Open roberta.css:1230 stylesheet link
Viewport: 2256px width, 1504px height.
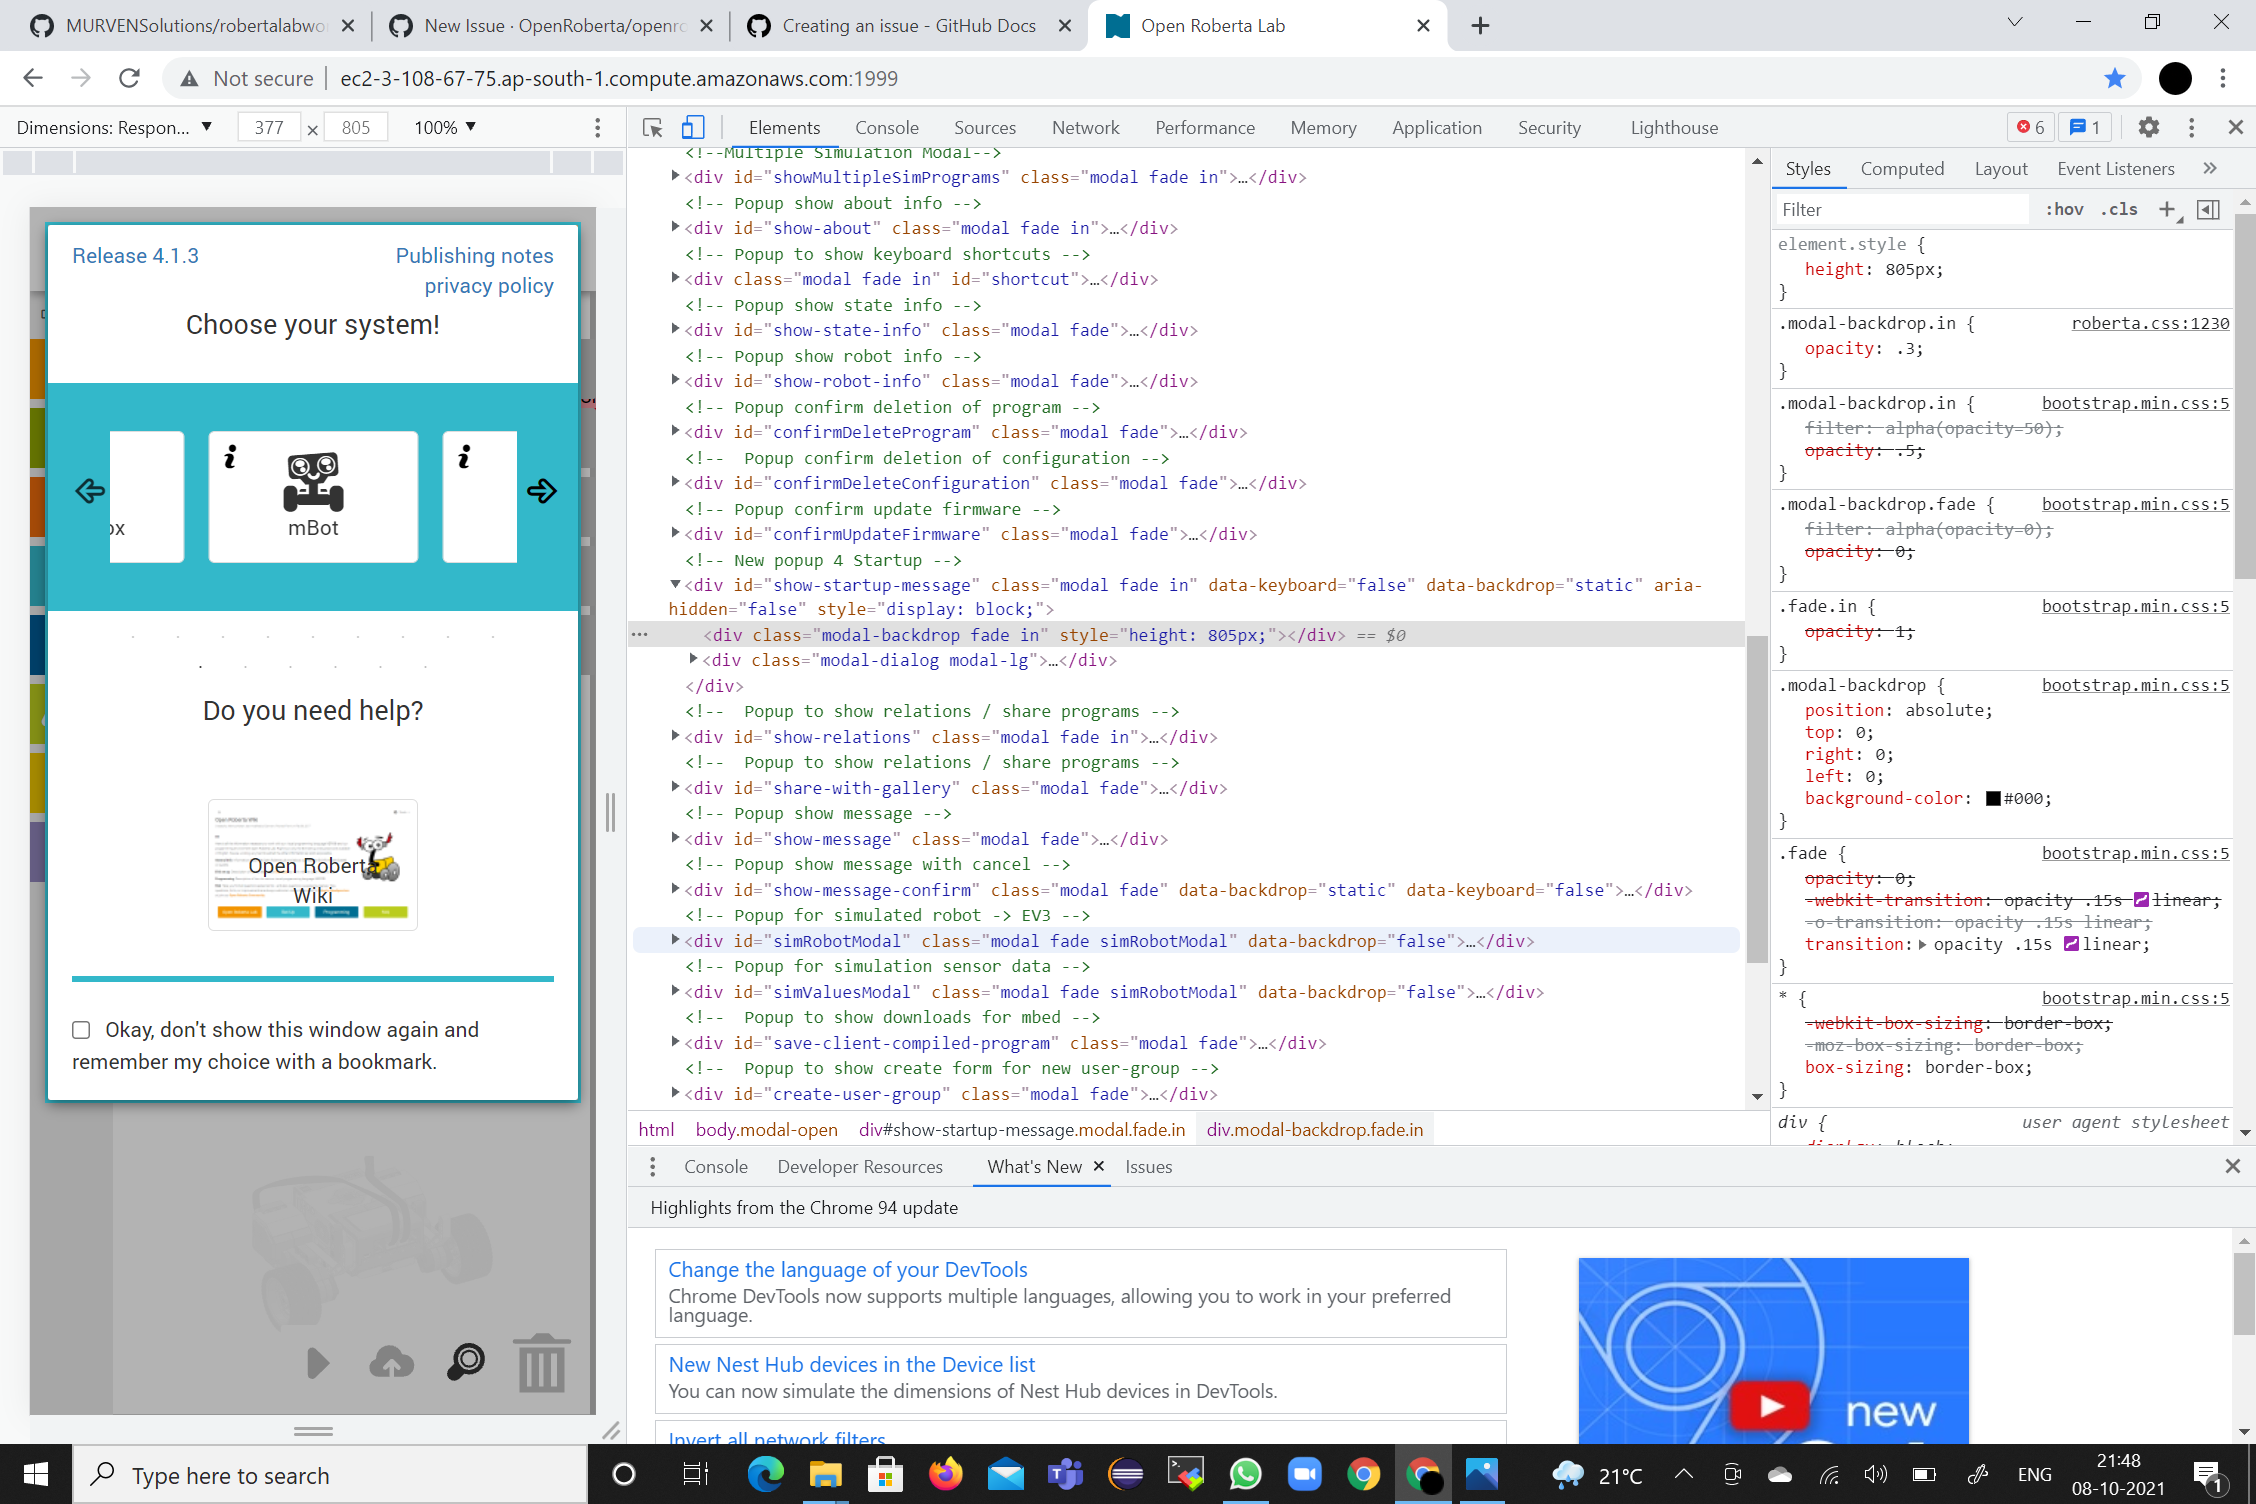(x=2149, y=323)
